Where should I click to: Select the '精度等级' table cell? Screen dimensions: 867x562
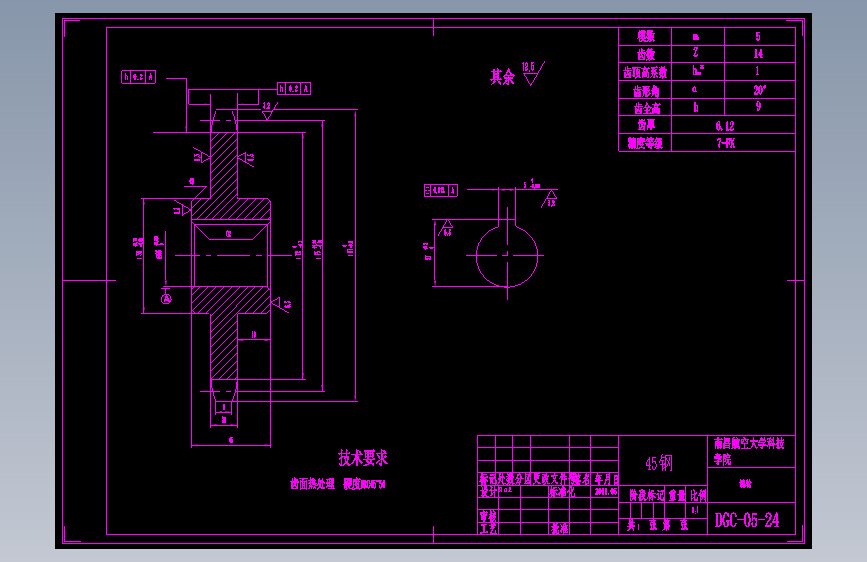(x=645, y=143)
